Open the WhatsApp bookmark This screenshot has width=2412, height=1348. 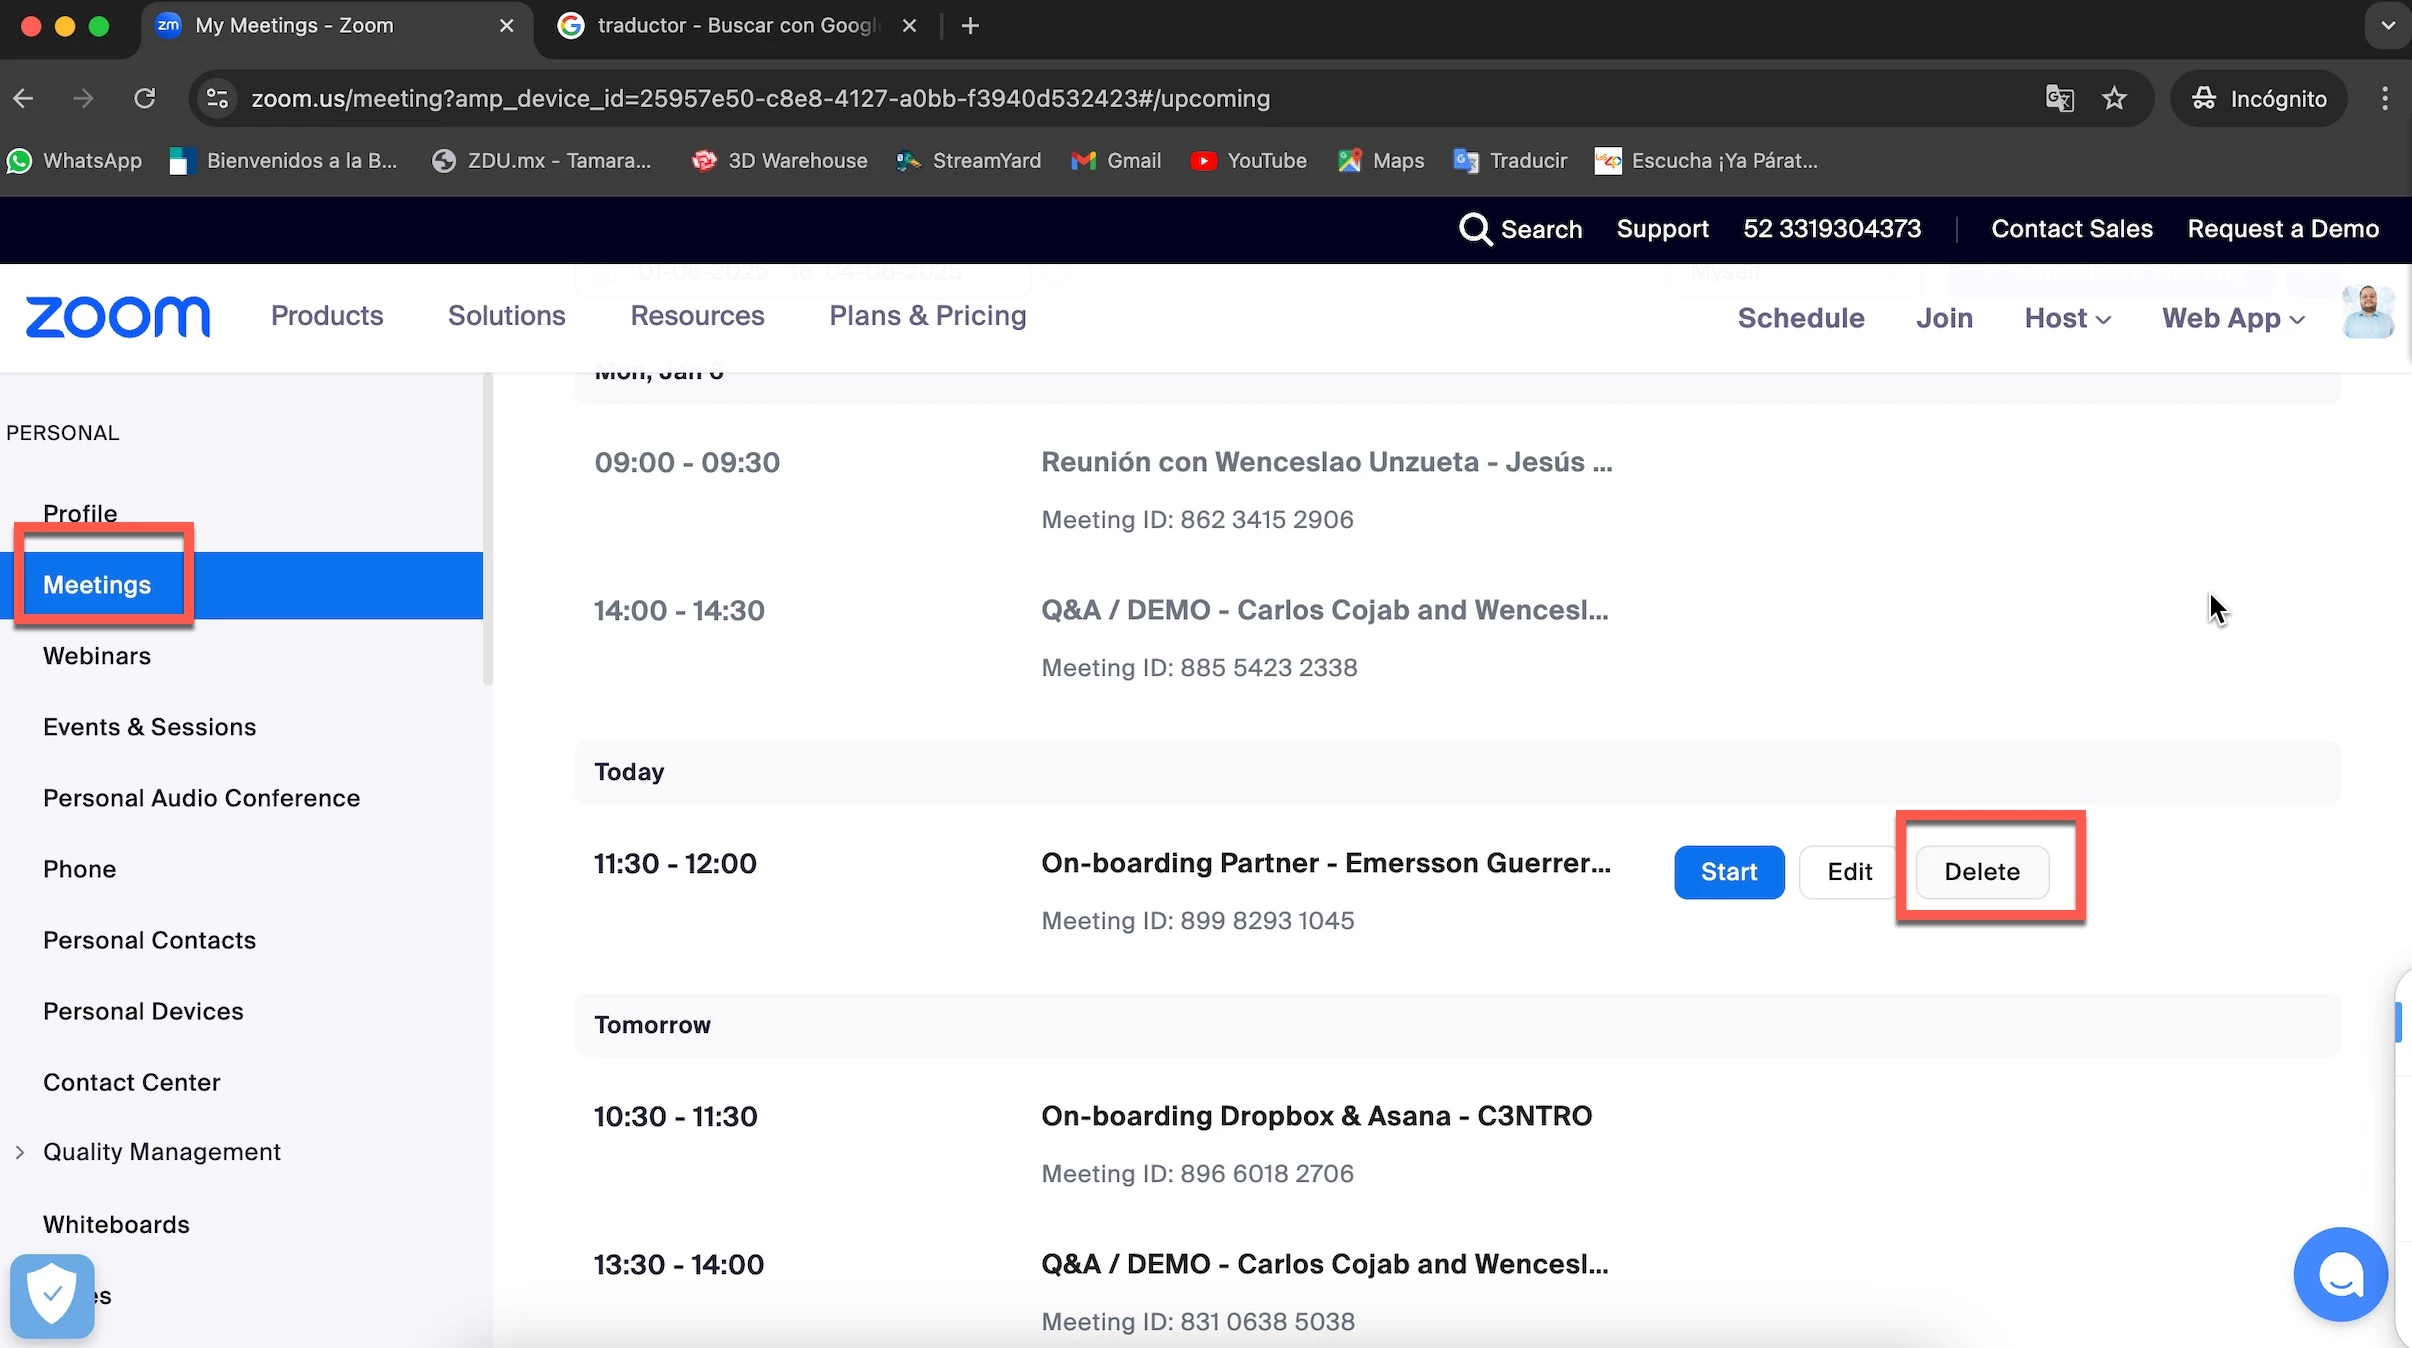pos(75,160)
